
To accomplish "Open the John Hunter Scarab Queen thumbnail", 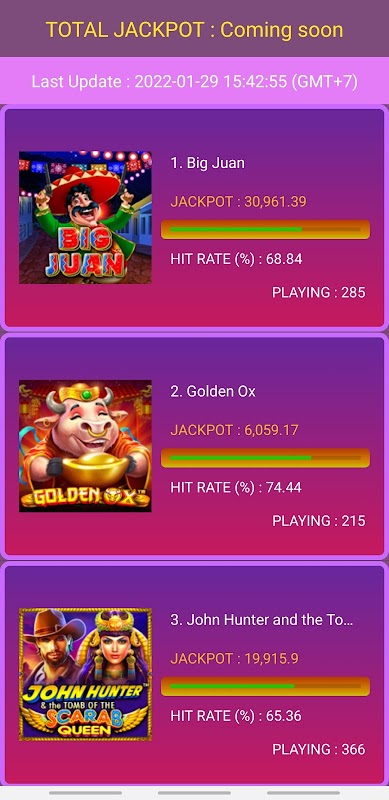I will [85, 674].
